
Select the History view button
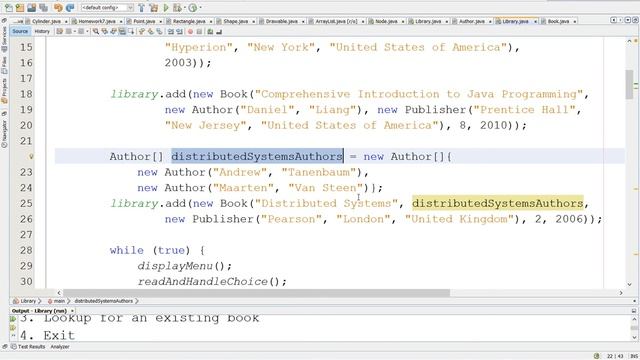click(x=42, y=31)
